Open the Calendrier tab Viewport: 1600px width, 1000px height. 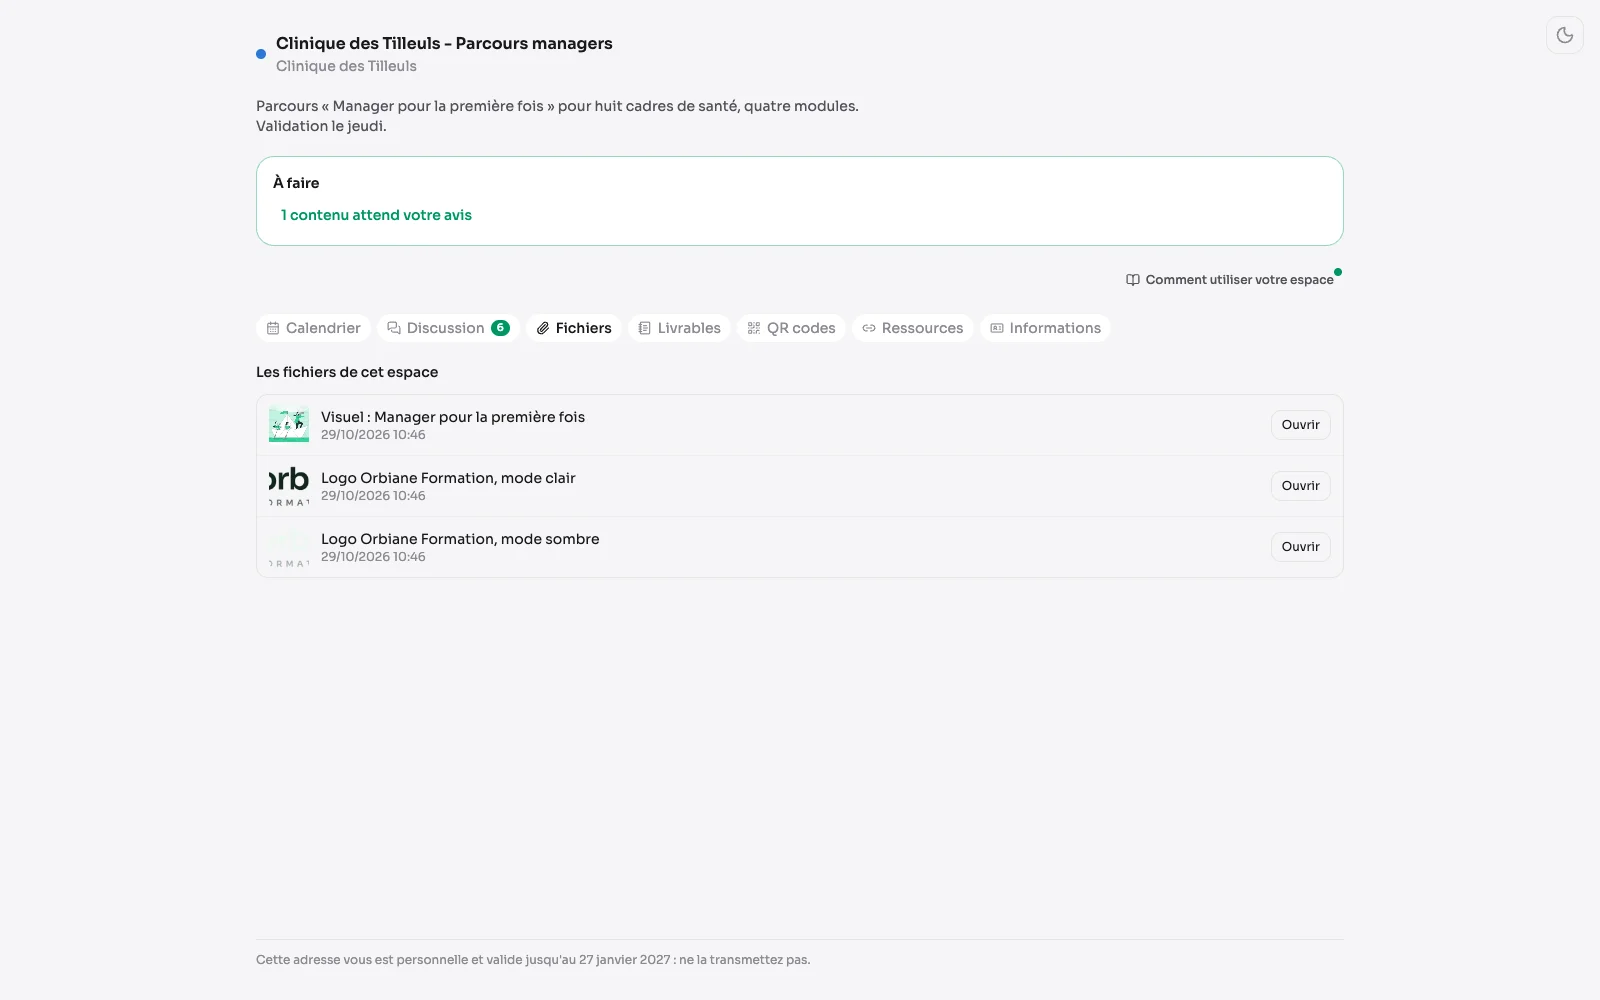[314, 328]
